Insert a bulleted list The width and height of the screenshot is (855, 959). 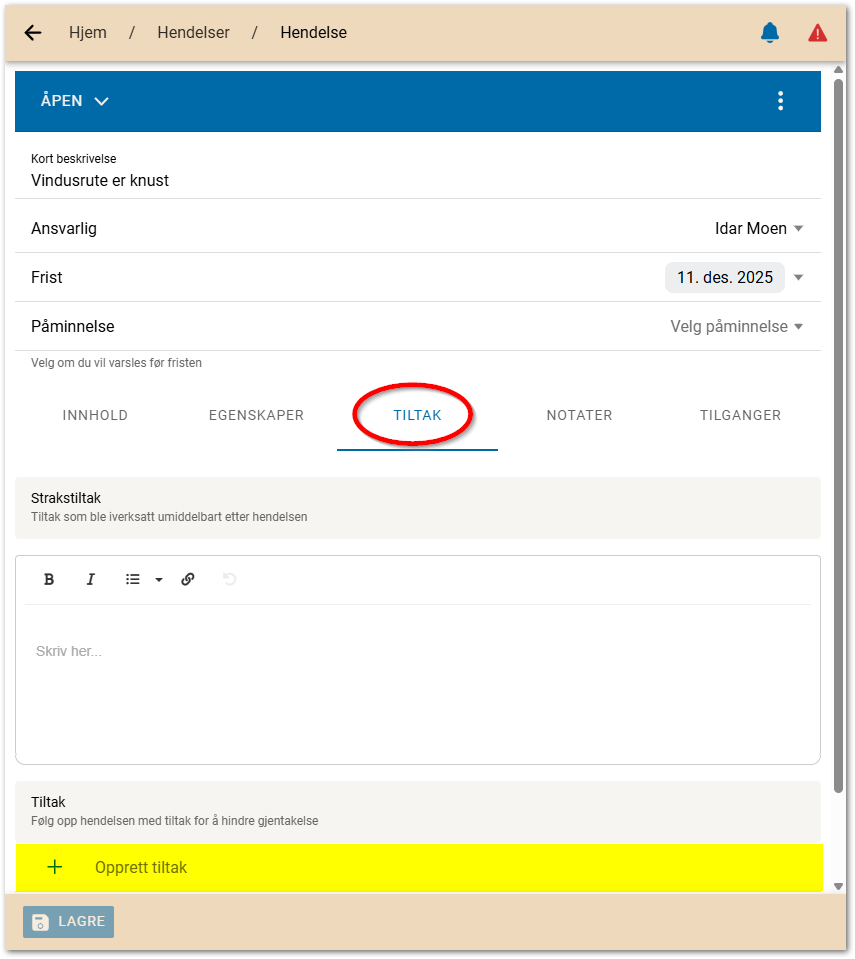(x=133, y=579)
